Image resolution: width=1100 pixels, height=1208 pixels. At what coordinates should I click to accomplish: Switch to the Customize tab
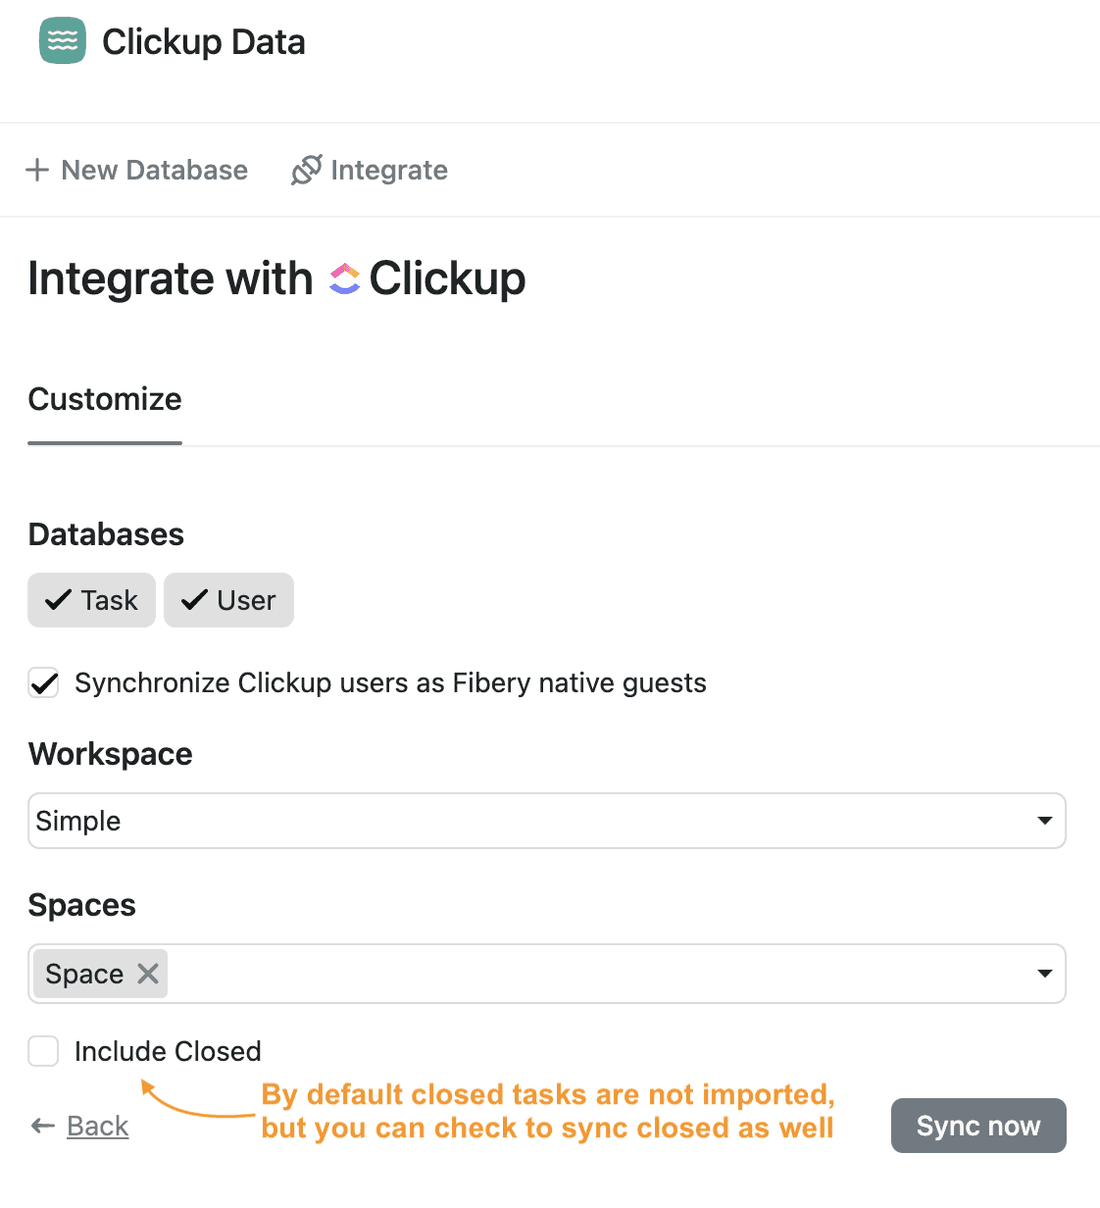(104, 399)
